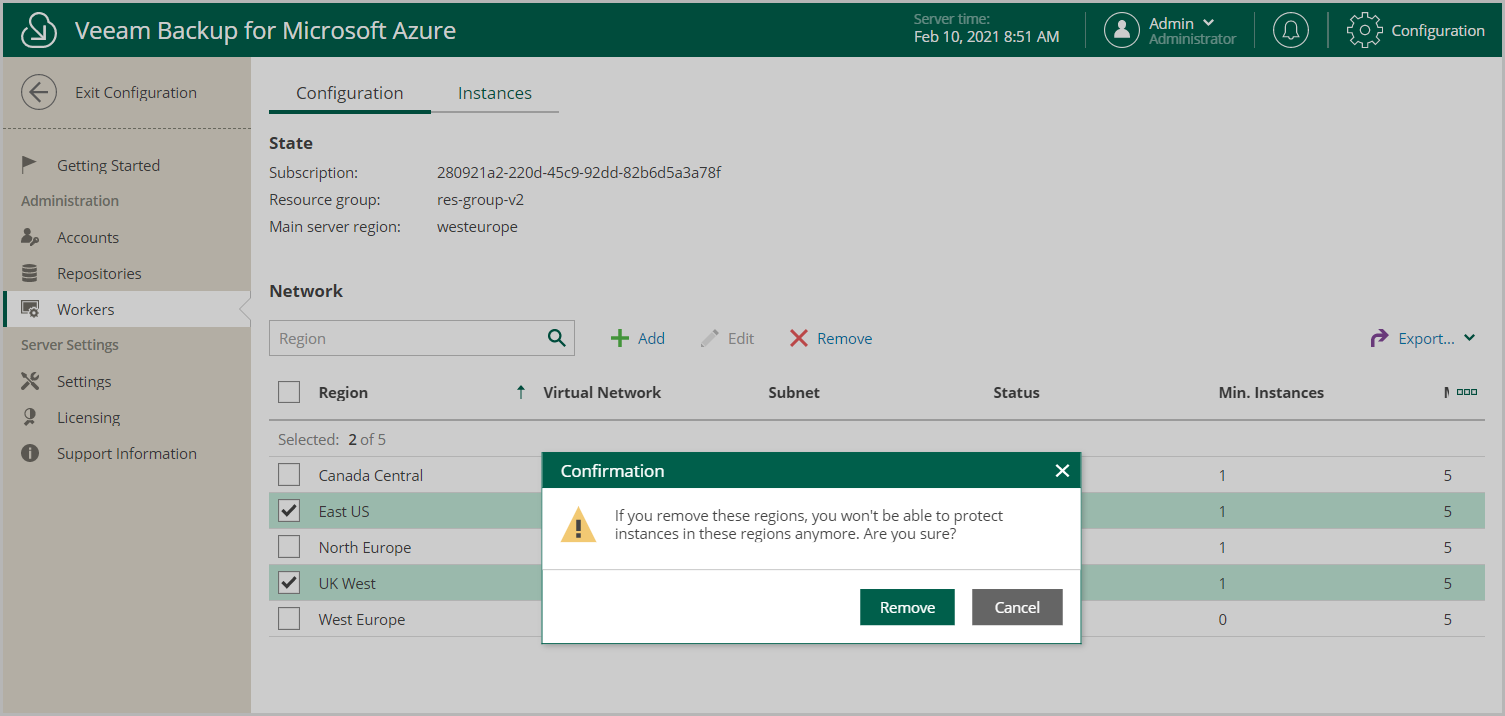Open Settings in sidebar
Image resolution: width=1505 pixels, height=716 pixels.
point(84,381)
